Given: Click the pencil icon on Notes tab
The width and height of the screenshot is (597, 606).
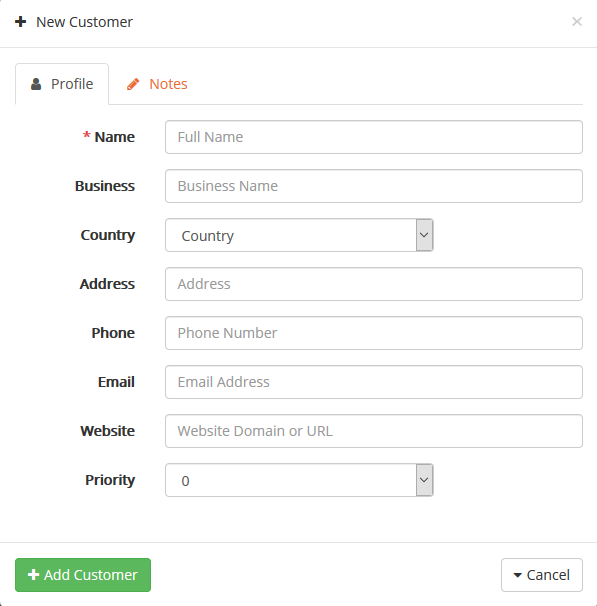Looking at the screenshot, I should (x=133, y=84).
